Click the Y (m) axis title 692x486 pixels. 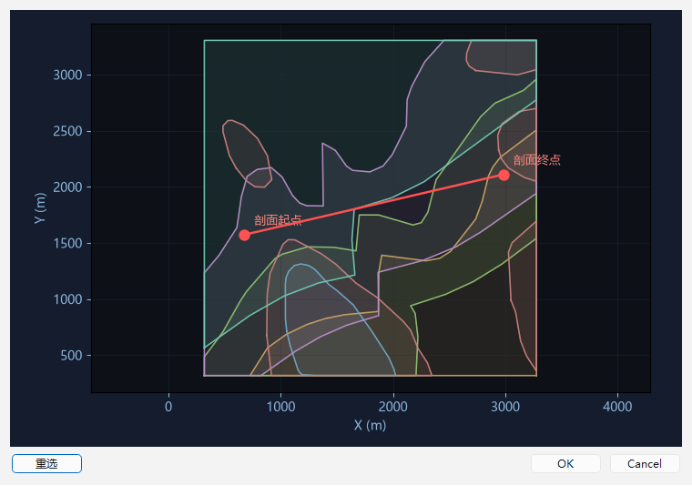point(40,208)
